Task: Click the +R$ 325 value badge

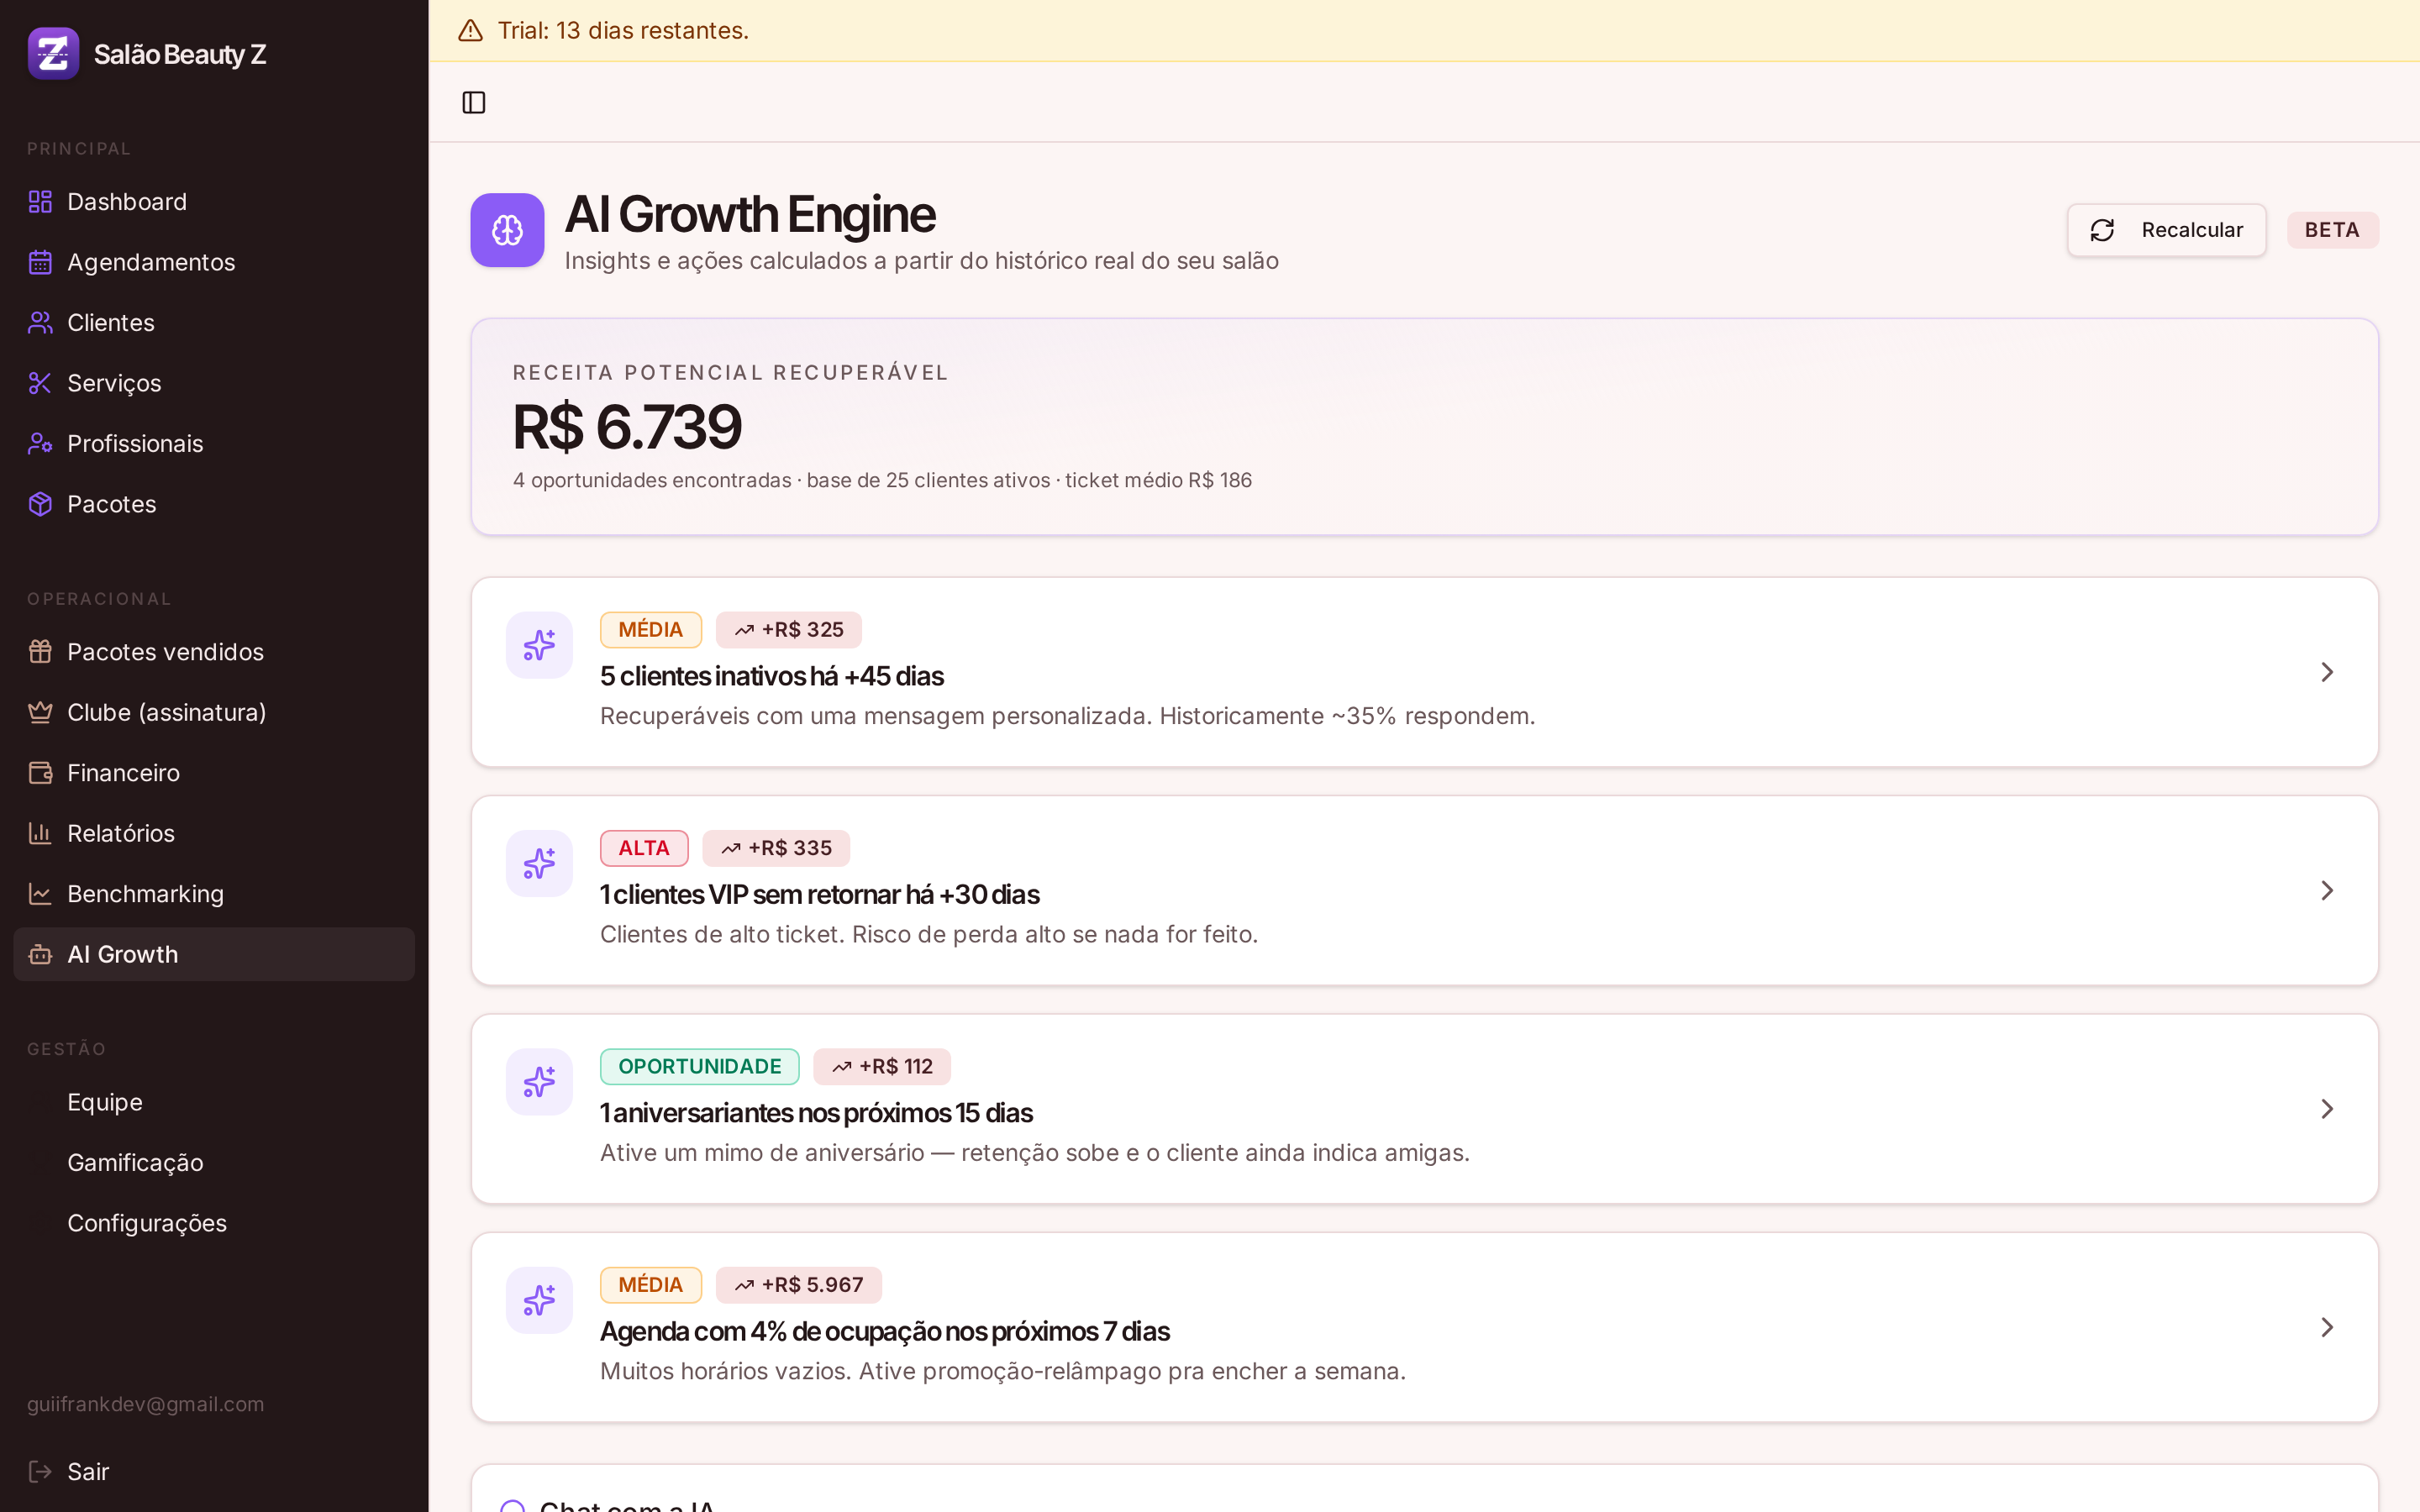Action: click(x=789, y=630)
